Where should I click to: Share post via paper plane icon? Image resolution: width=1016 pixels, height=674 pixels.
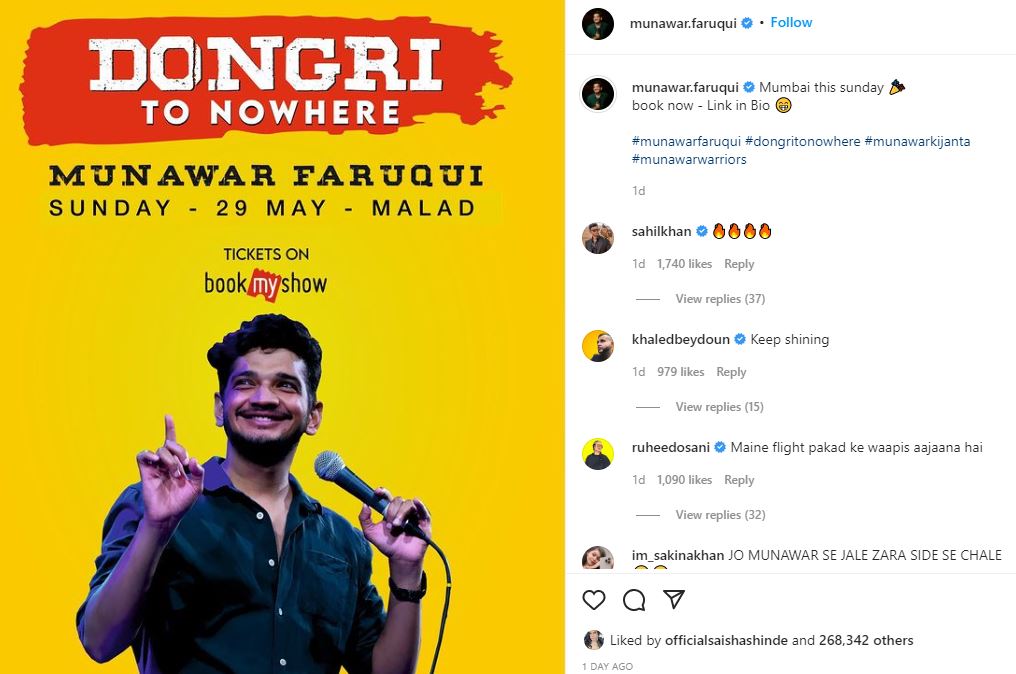(x=674, y=599)
